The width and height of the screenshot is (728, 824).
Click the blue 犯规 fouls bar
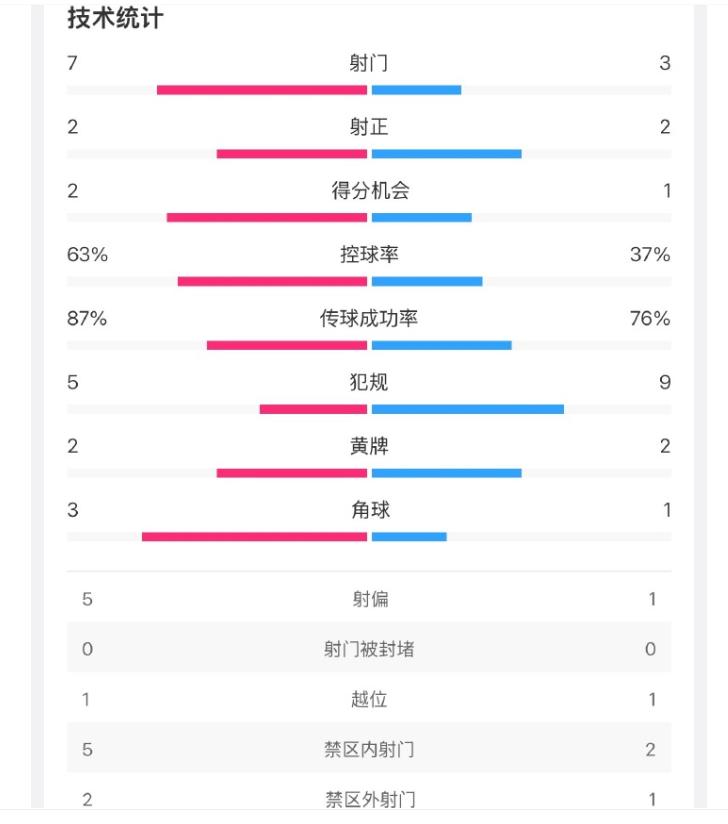click(x=468, y=409)
